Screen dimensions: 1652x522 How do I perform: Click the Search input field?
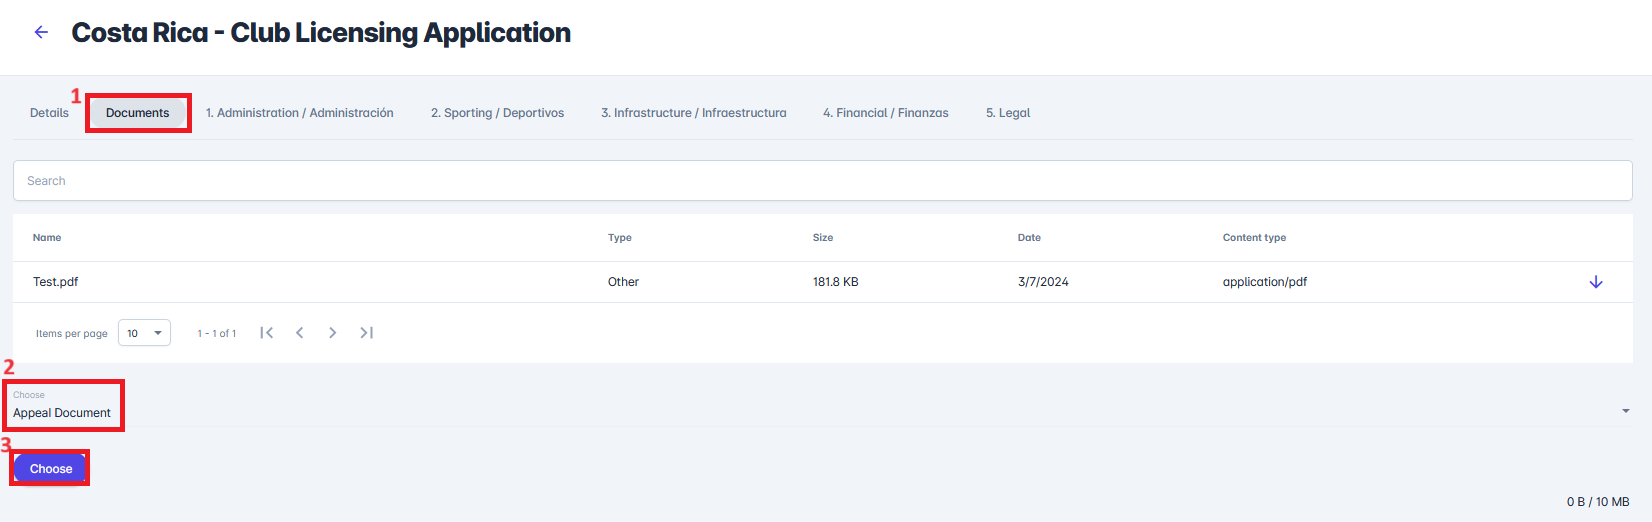point(822,181)
